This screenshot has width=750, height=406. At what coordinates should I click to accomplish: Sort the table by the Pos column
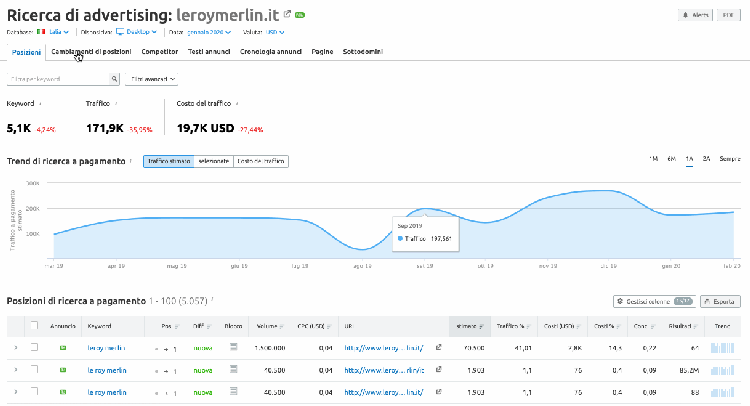point(170,326)
